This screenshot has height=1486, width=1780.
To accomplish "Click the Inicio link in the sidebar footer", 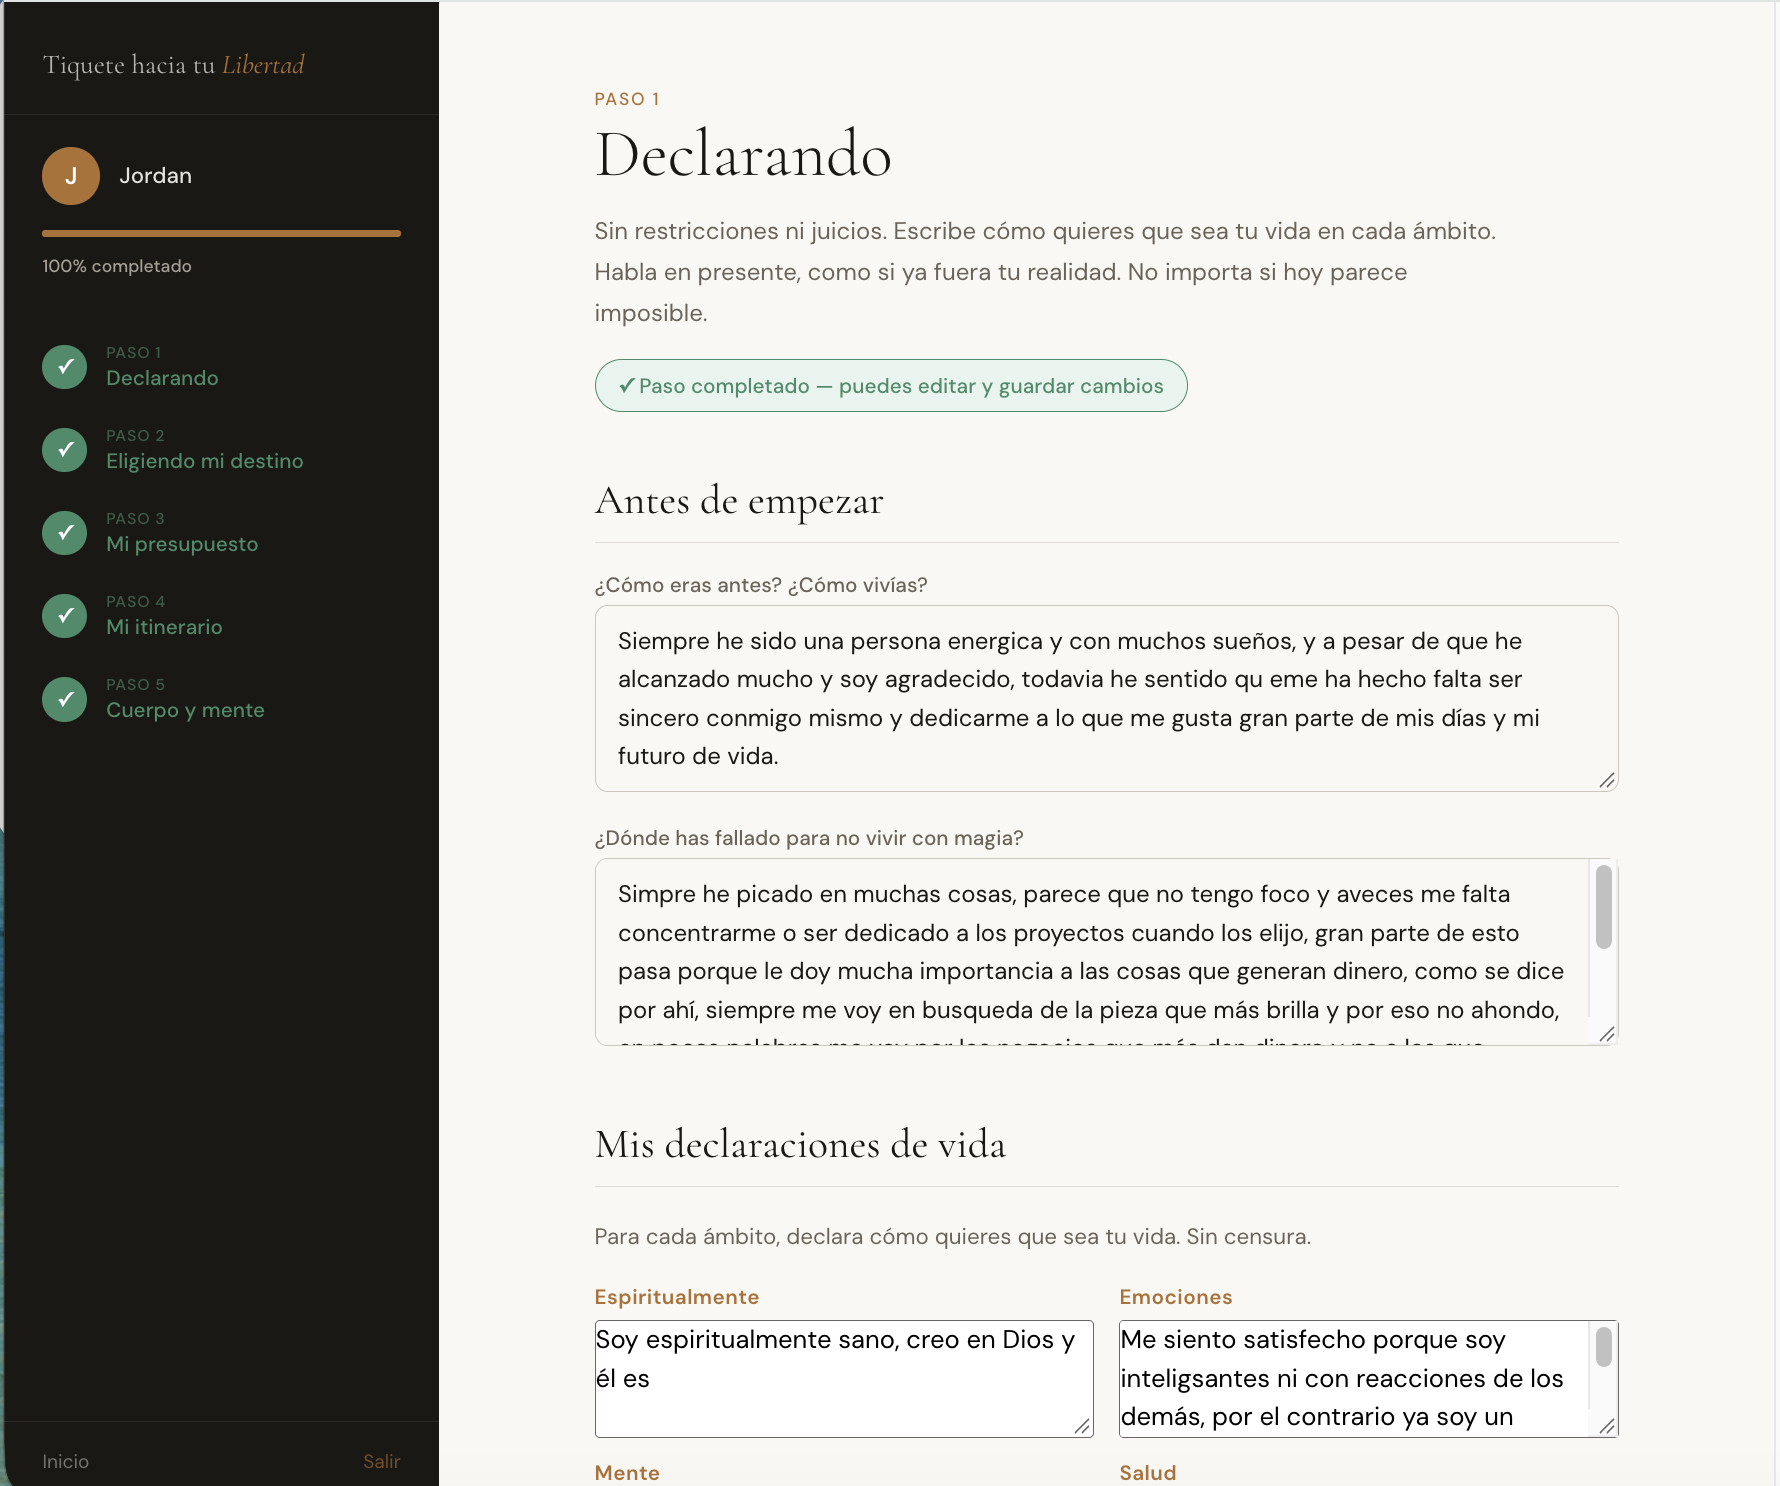I will point(65,1461).
